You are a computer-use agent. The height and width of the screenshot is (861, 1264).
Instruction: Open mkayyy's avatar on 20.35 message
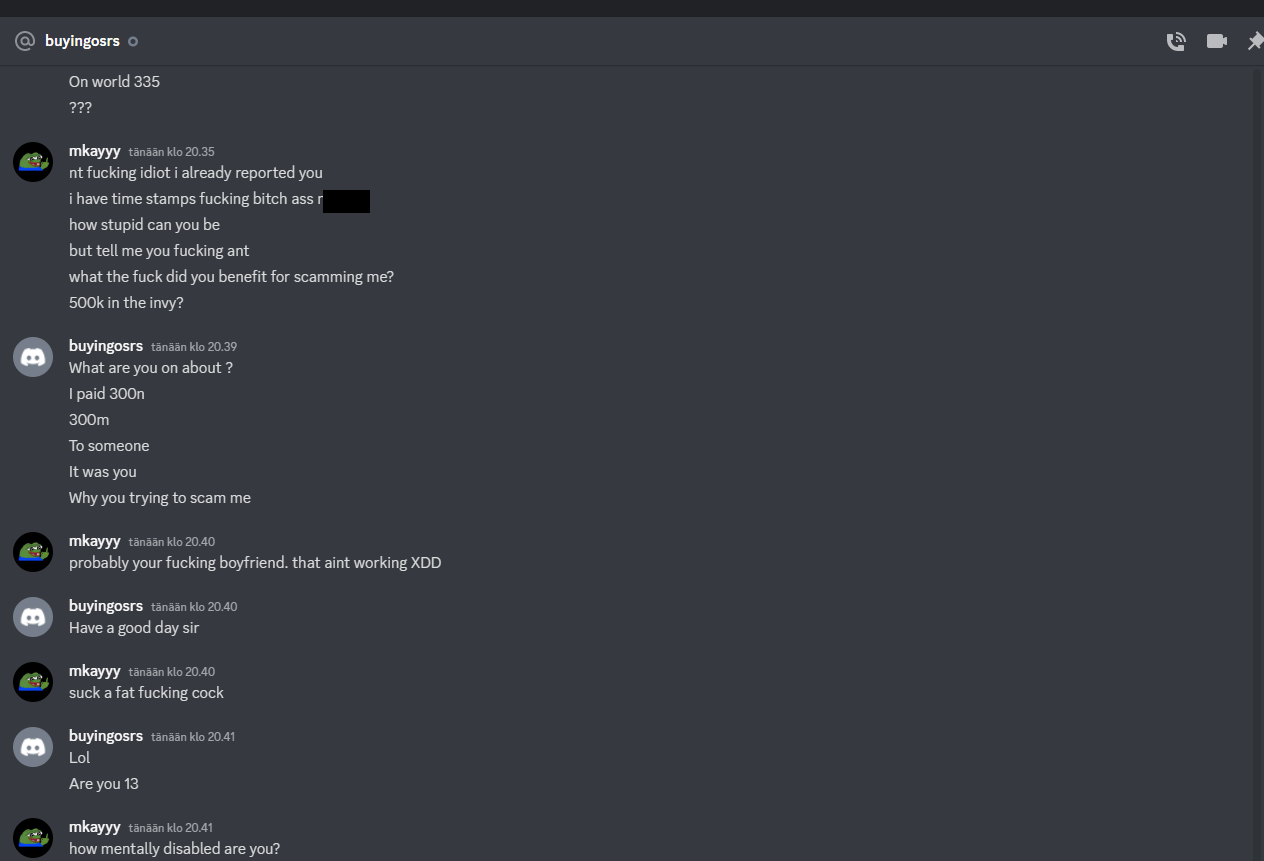point(33,162)
